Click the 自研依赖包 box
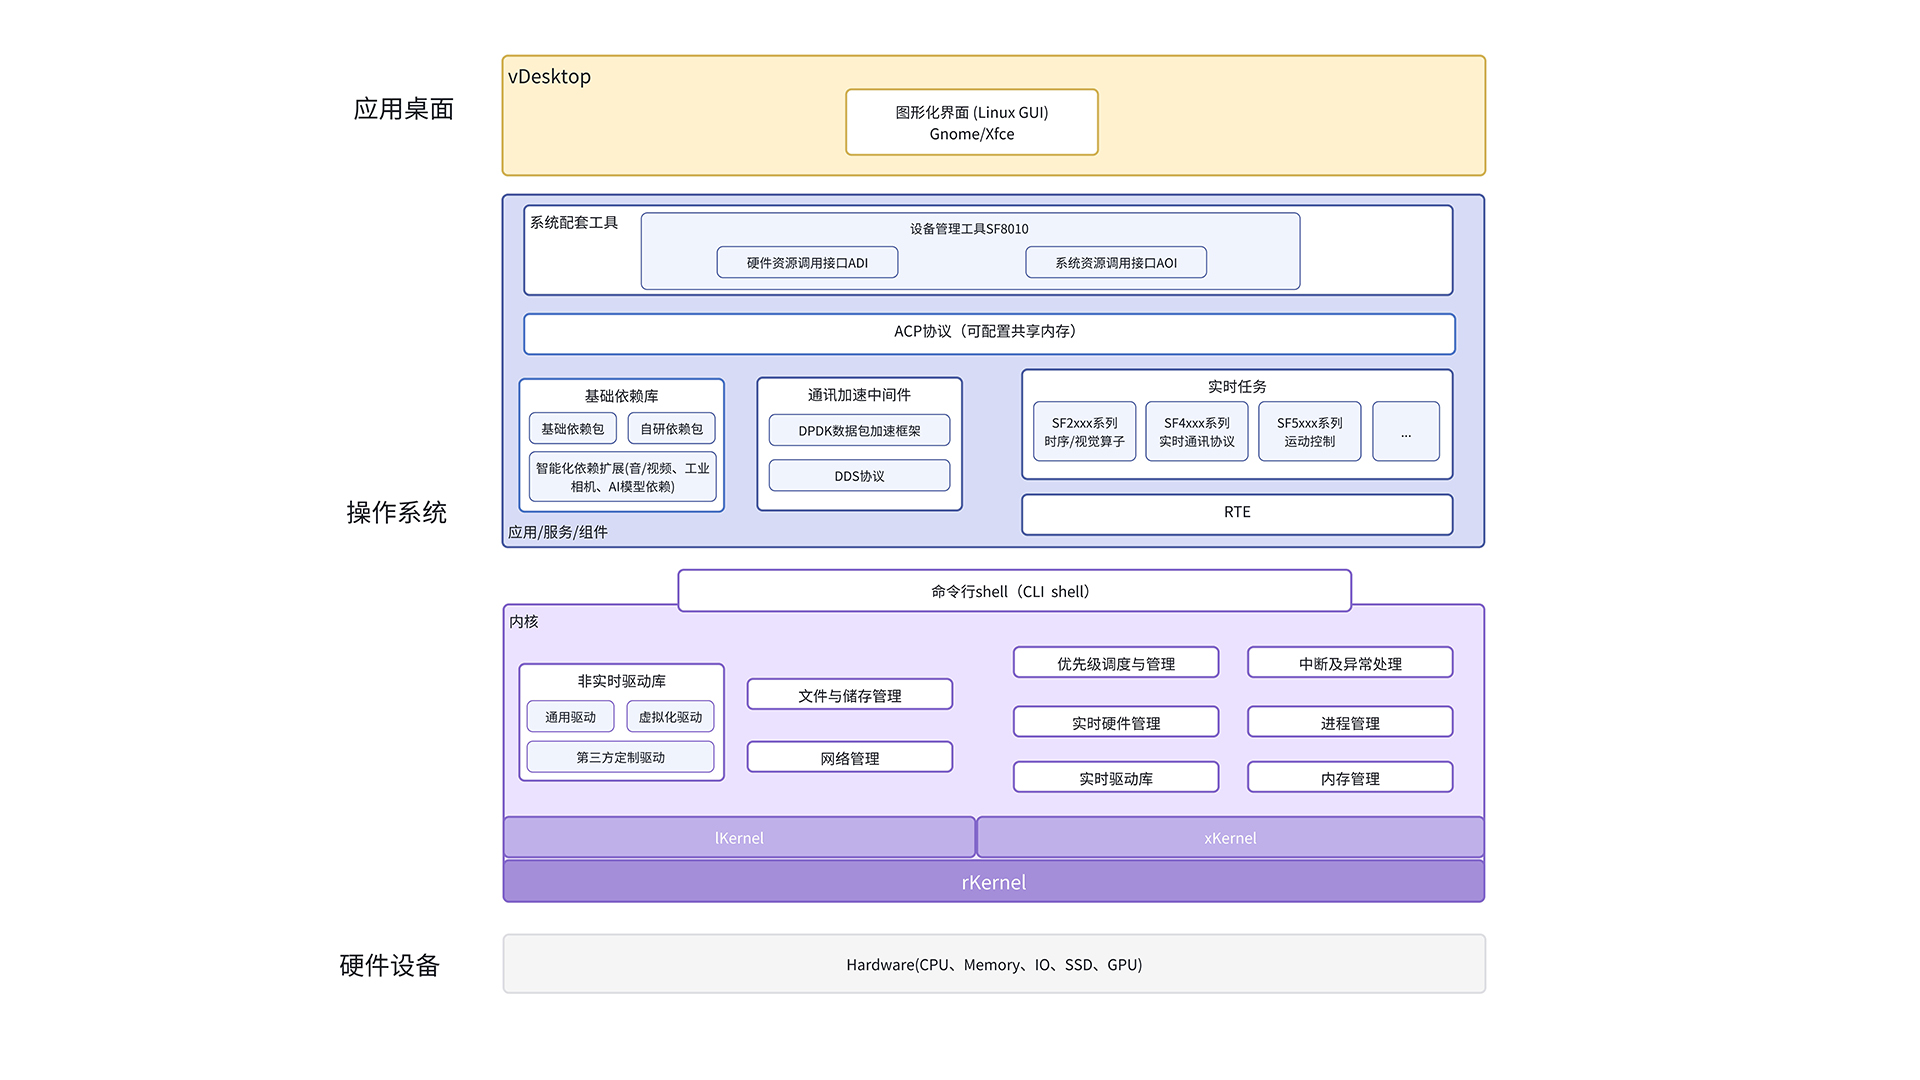The width and height of the screenshot is (1920, 1080). 671,429
